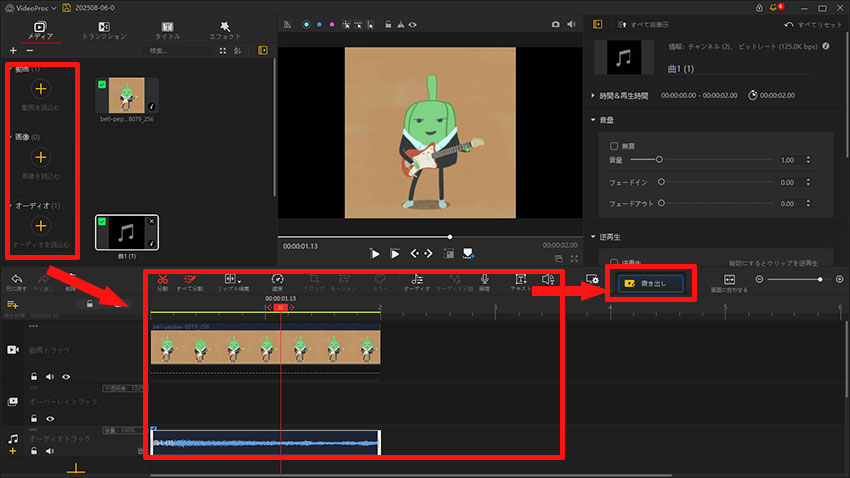Screen dimensions: 850x478
Task: Toggle lock on the 動画トラック video track
Action: point(34,376)
